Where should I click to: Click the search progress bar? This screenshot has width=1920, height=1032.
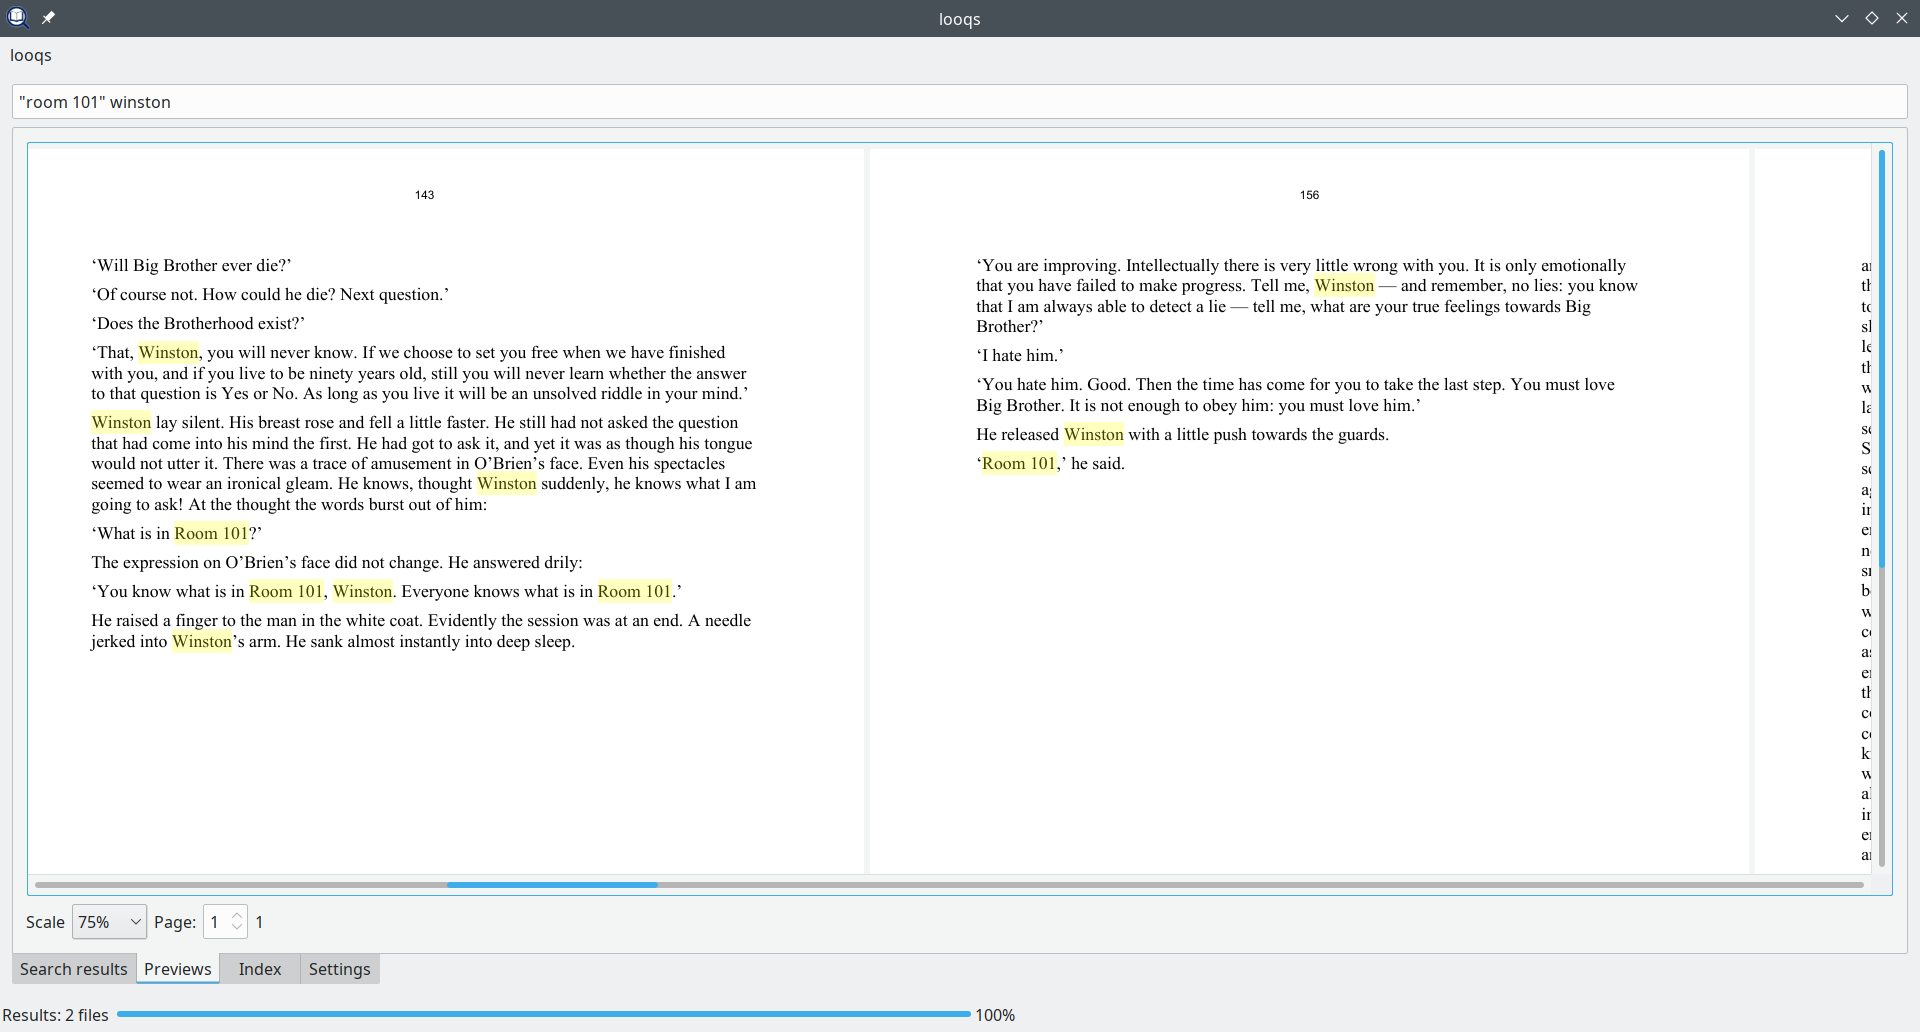point(543,1015)
